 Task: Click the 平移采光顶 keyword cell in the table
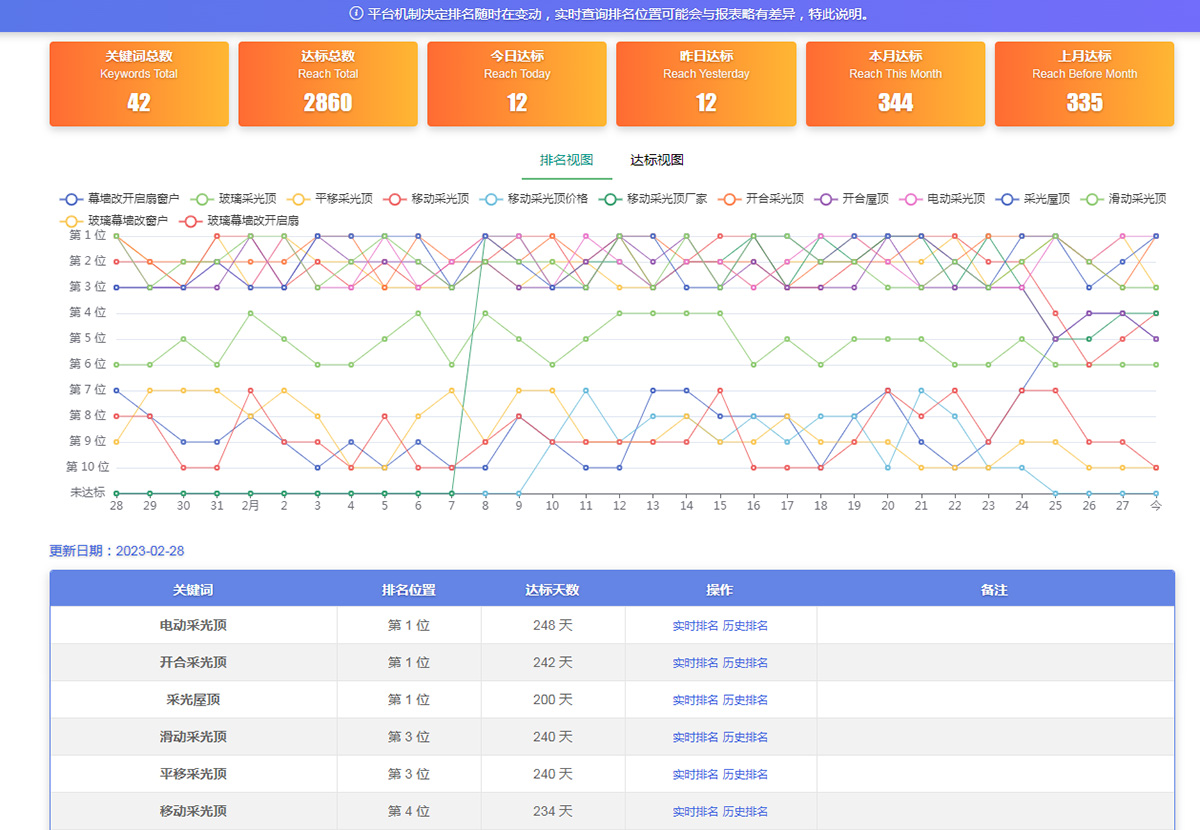click(x=193, y=774)
